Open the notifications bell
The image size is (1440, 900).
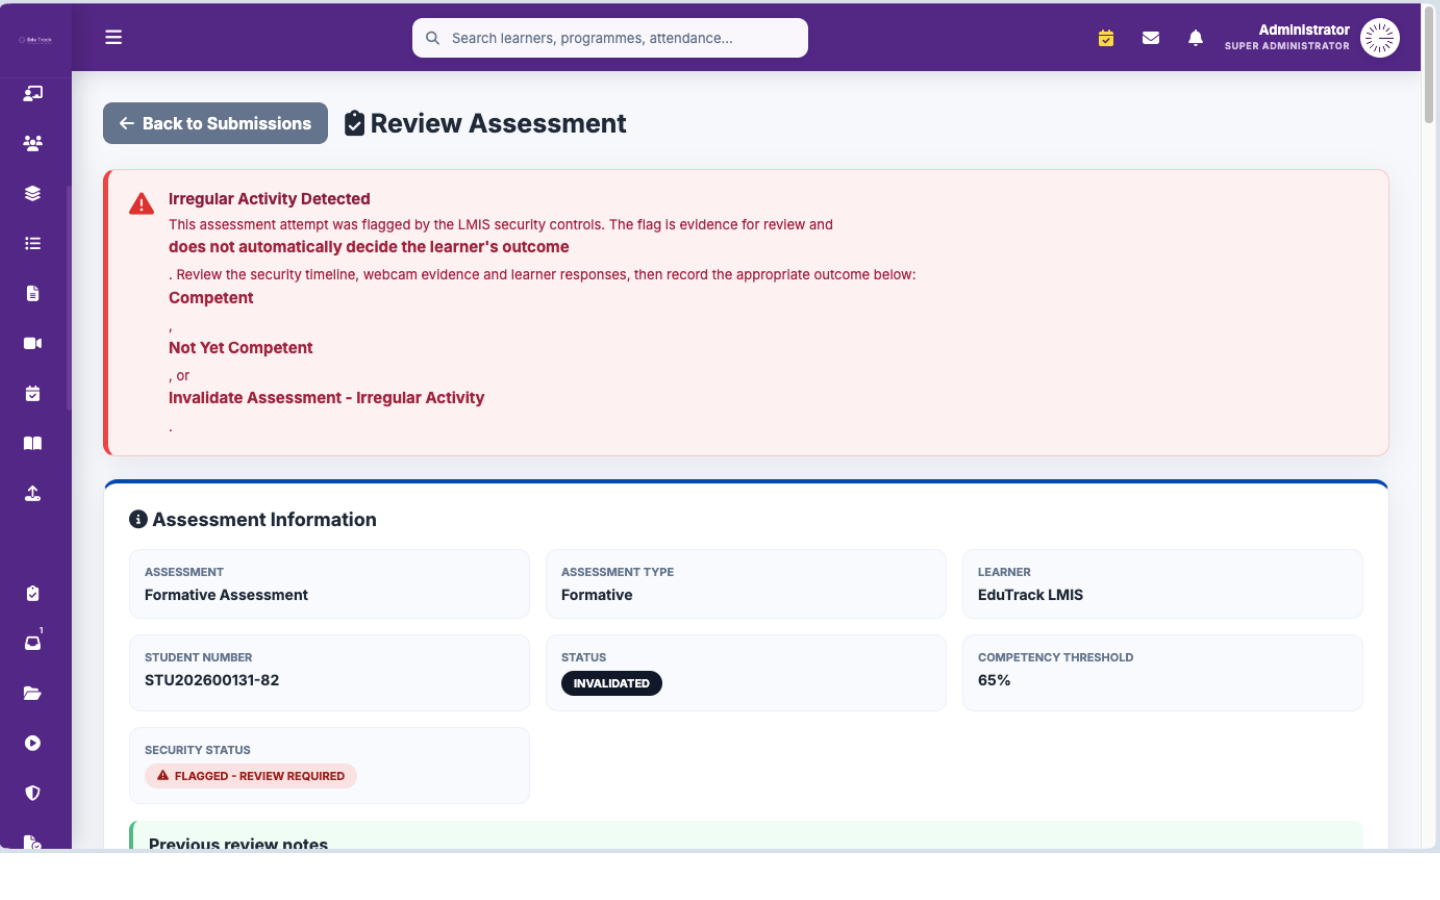click(x=1195, y=38)
